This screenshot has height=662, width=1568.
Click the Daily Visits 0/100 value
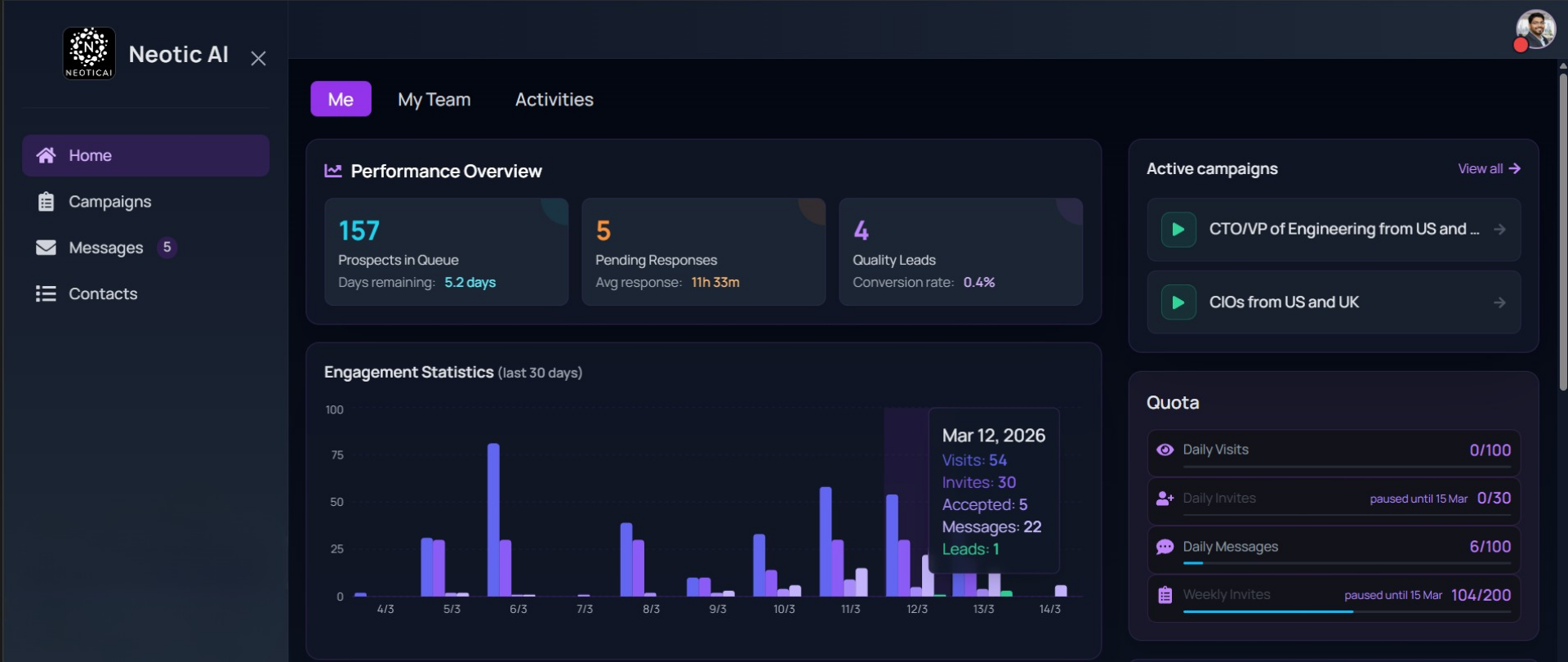click(x=1490, y=450)
